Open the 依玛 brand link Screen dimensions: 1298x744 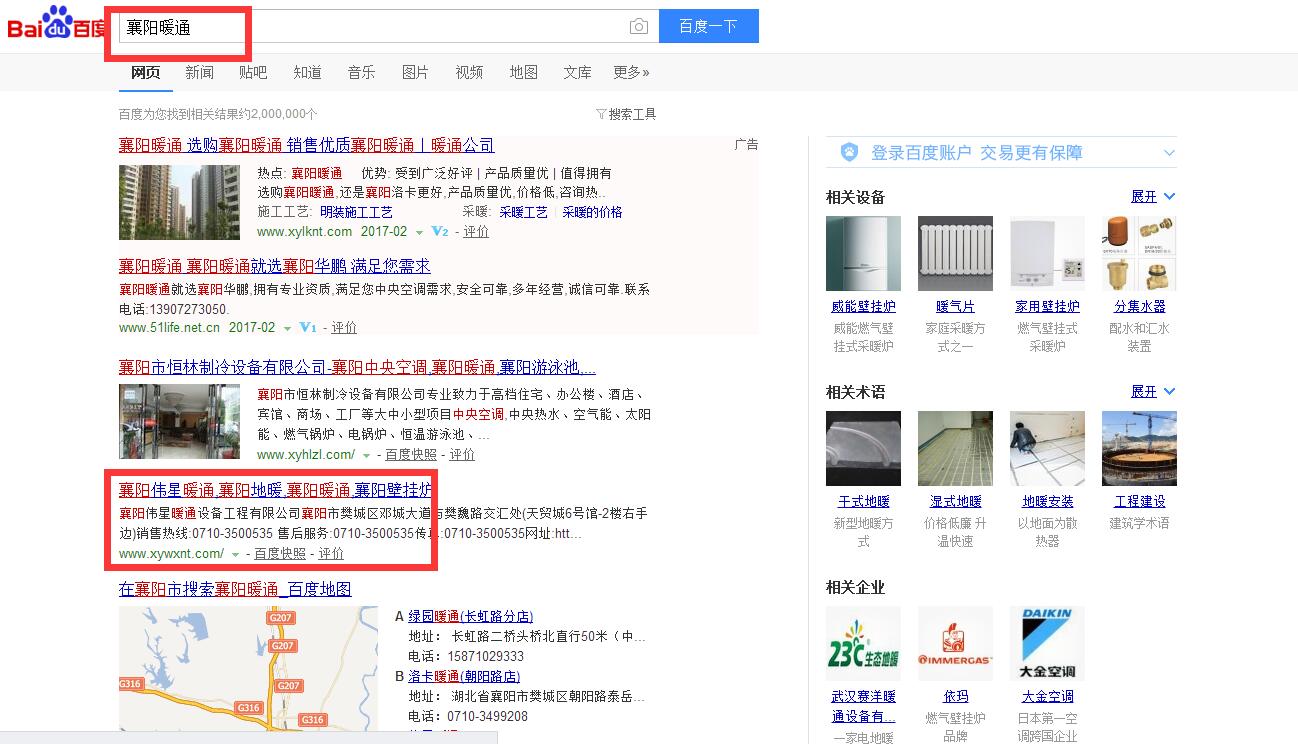955,697
